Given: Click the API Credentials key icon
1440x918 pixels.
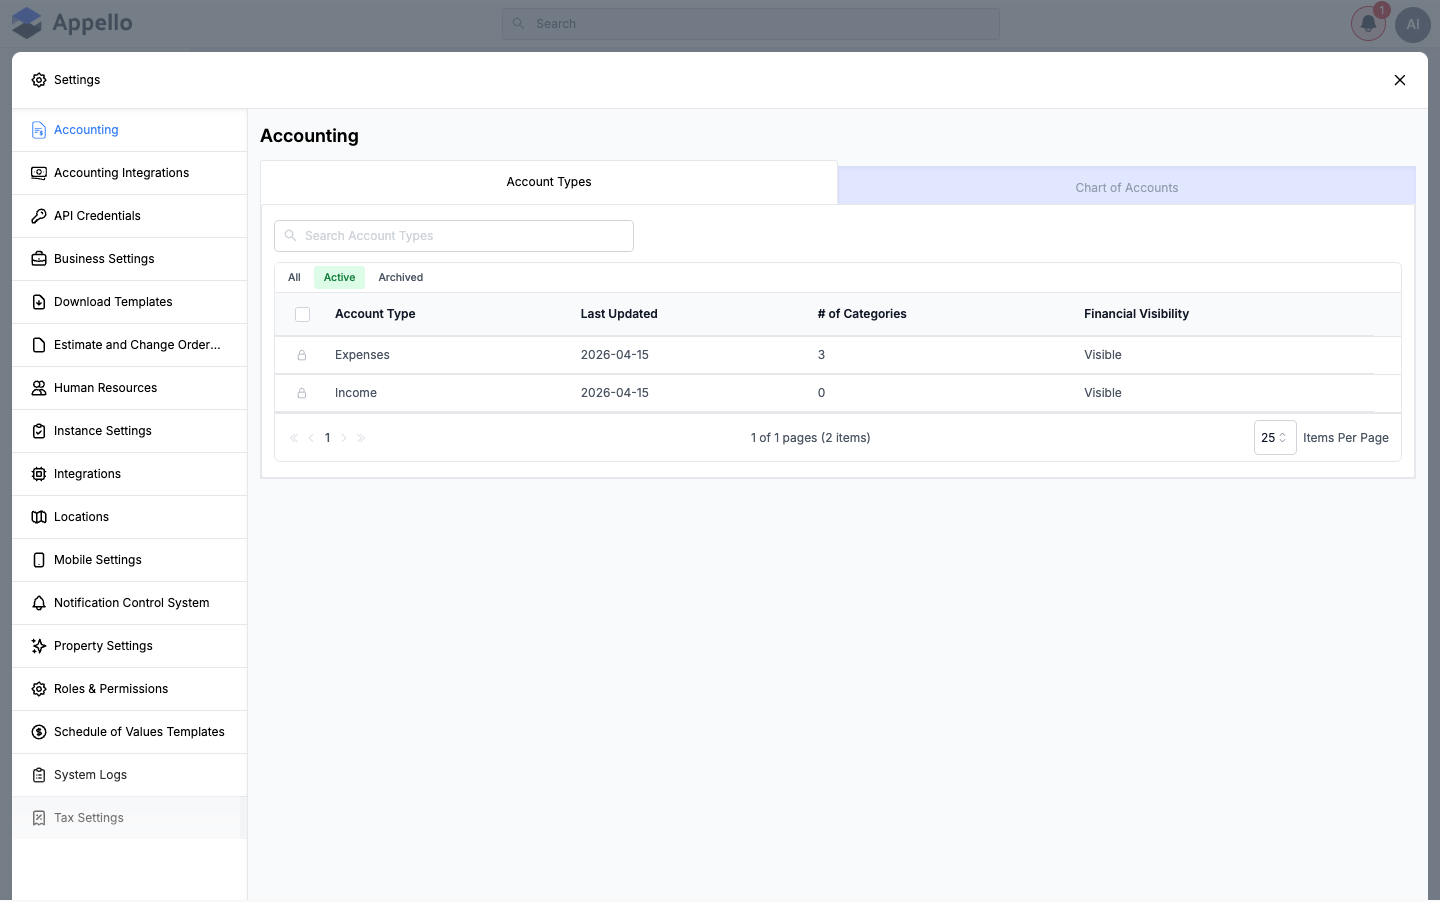Looking at the screenshot, I should click(39, 216).
